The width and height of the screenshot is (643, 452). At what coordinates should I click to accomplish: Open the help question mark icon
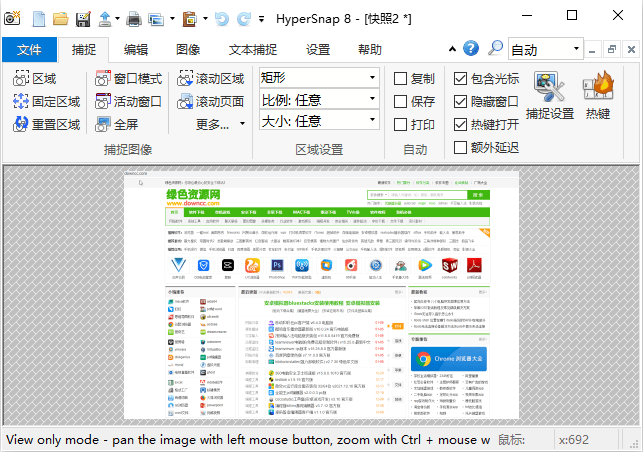tap(471, 48)
